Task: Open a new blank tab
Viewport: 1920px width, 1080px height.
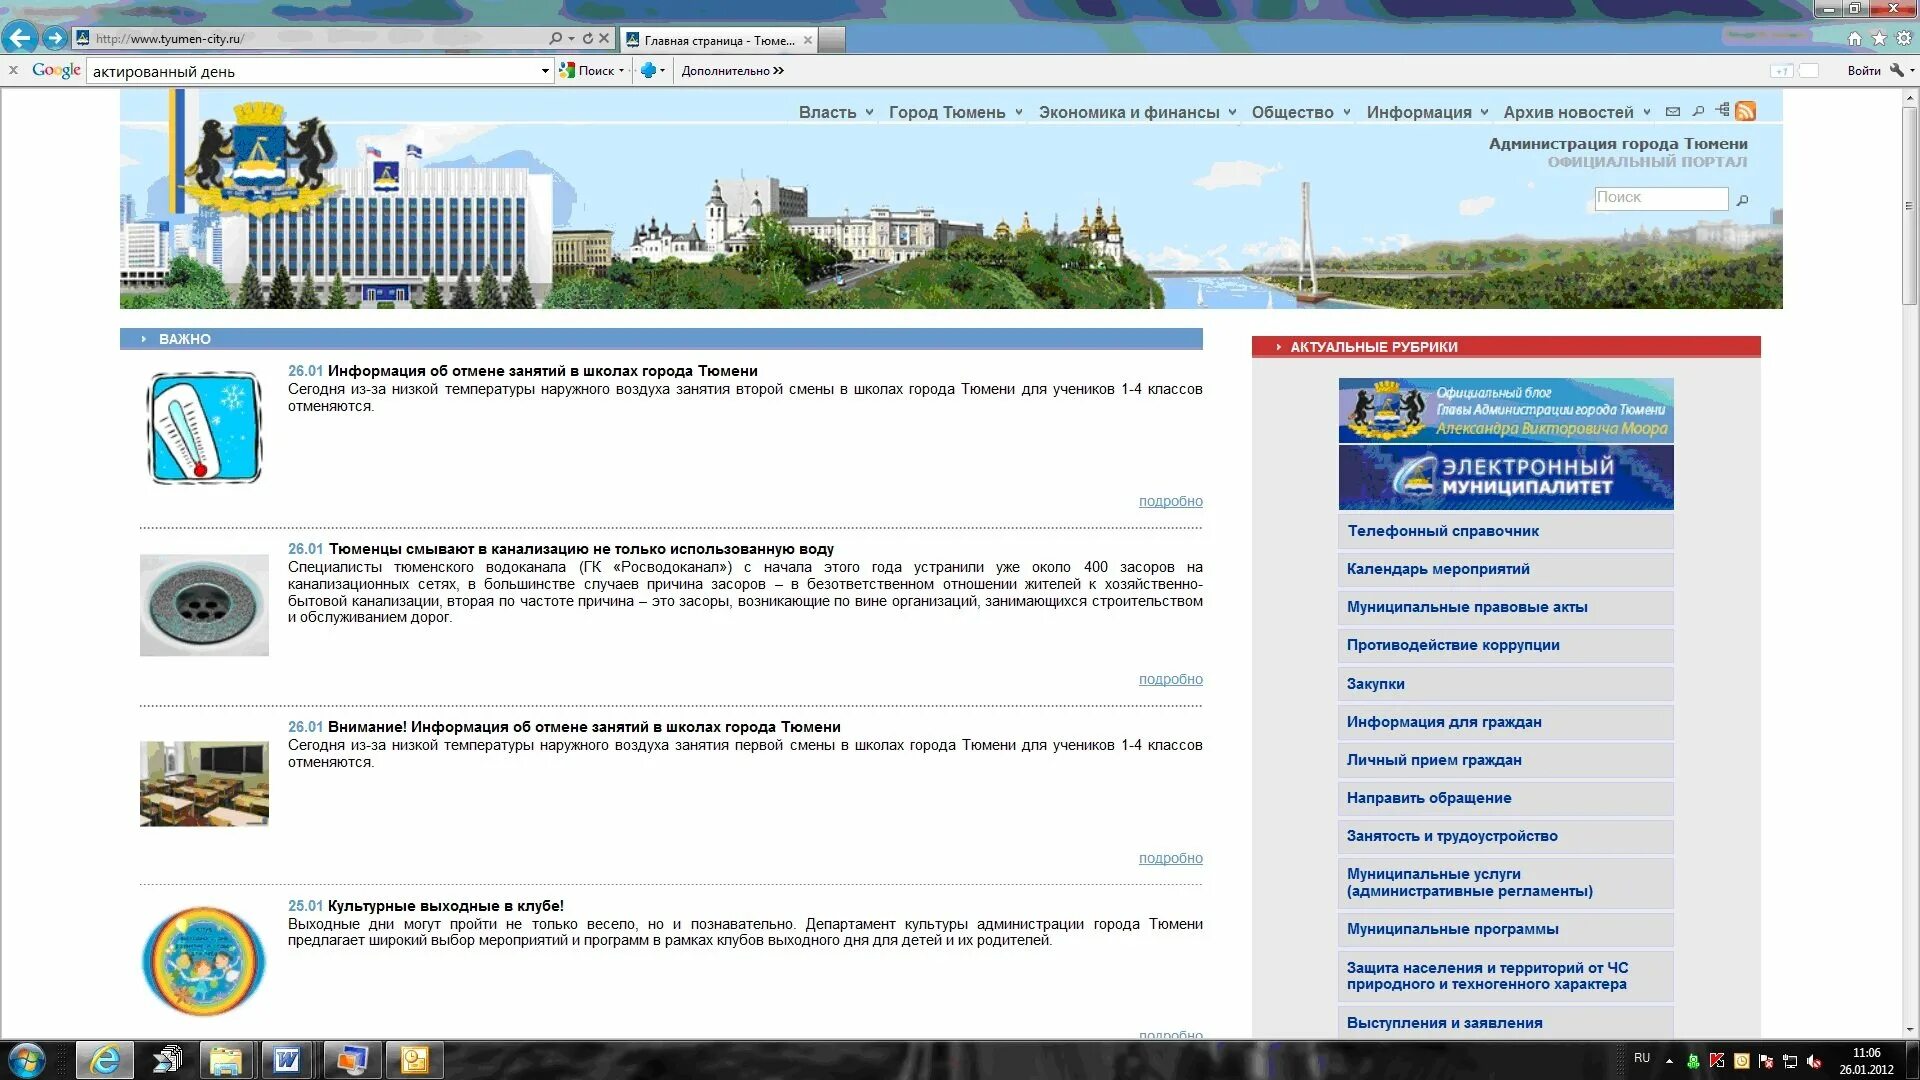Action: point(832,40)
